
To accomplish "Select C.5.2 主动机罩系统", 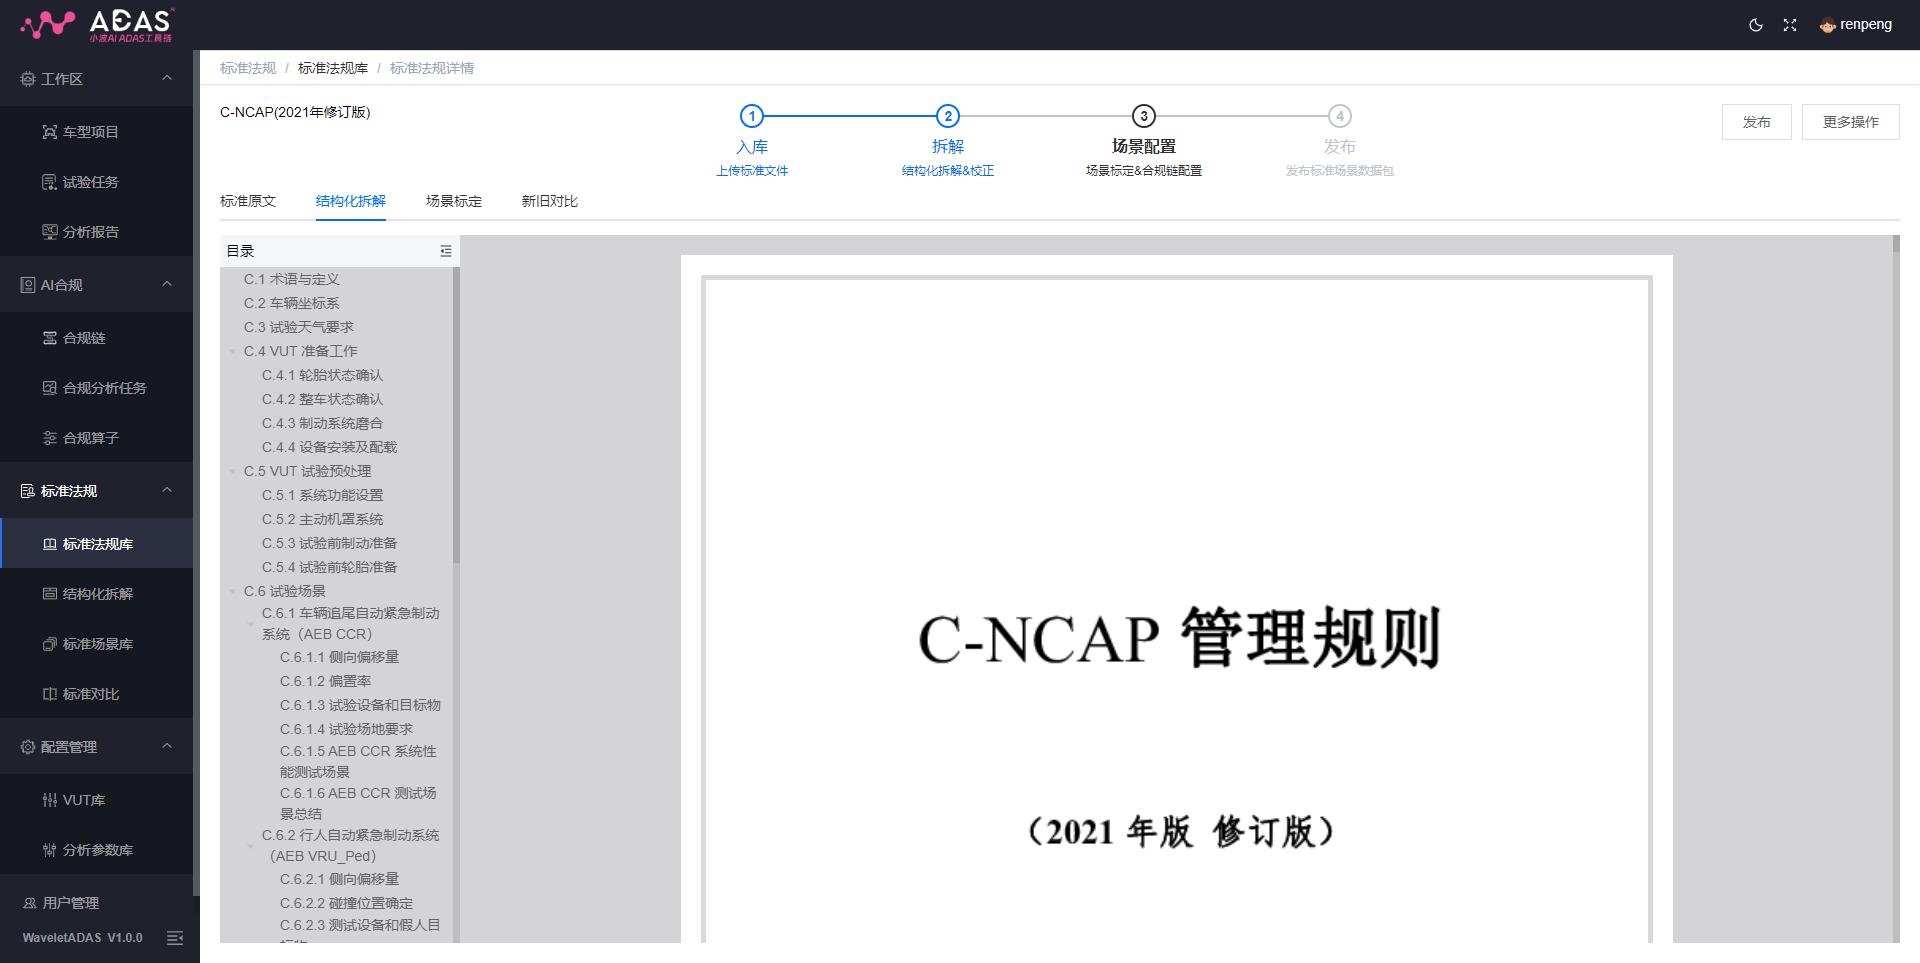I will pos(322,519).
